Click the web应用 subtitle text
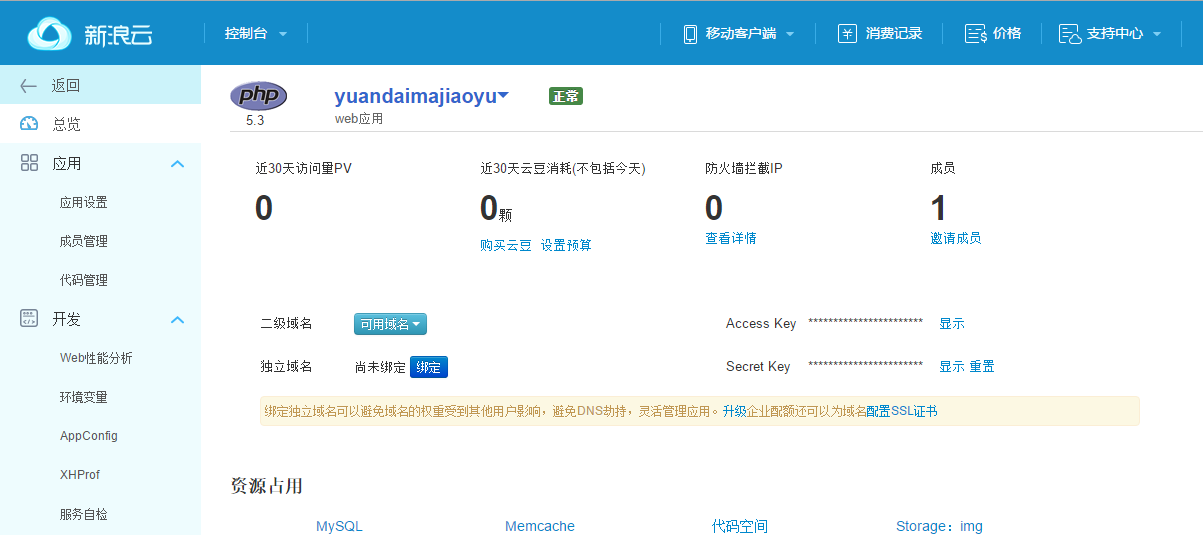The height and width of the screenshot is (535, 1203). [359, 119]
